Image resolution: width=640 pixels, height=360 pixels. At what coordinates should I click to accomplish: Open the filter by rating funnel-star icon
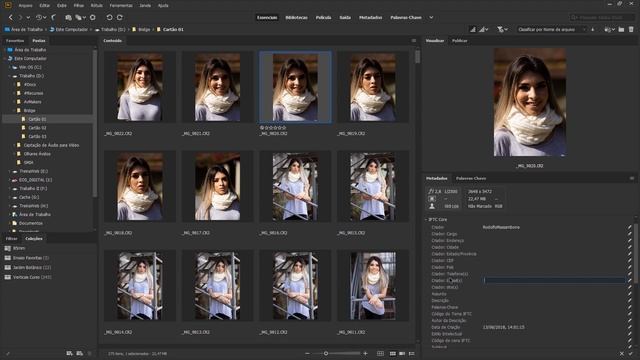click(500, 29)
